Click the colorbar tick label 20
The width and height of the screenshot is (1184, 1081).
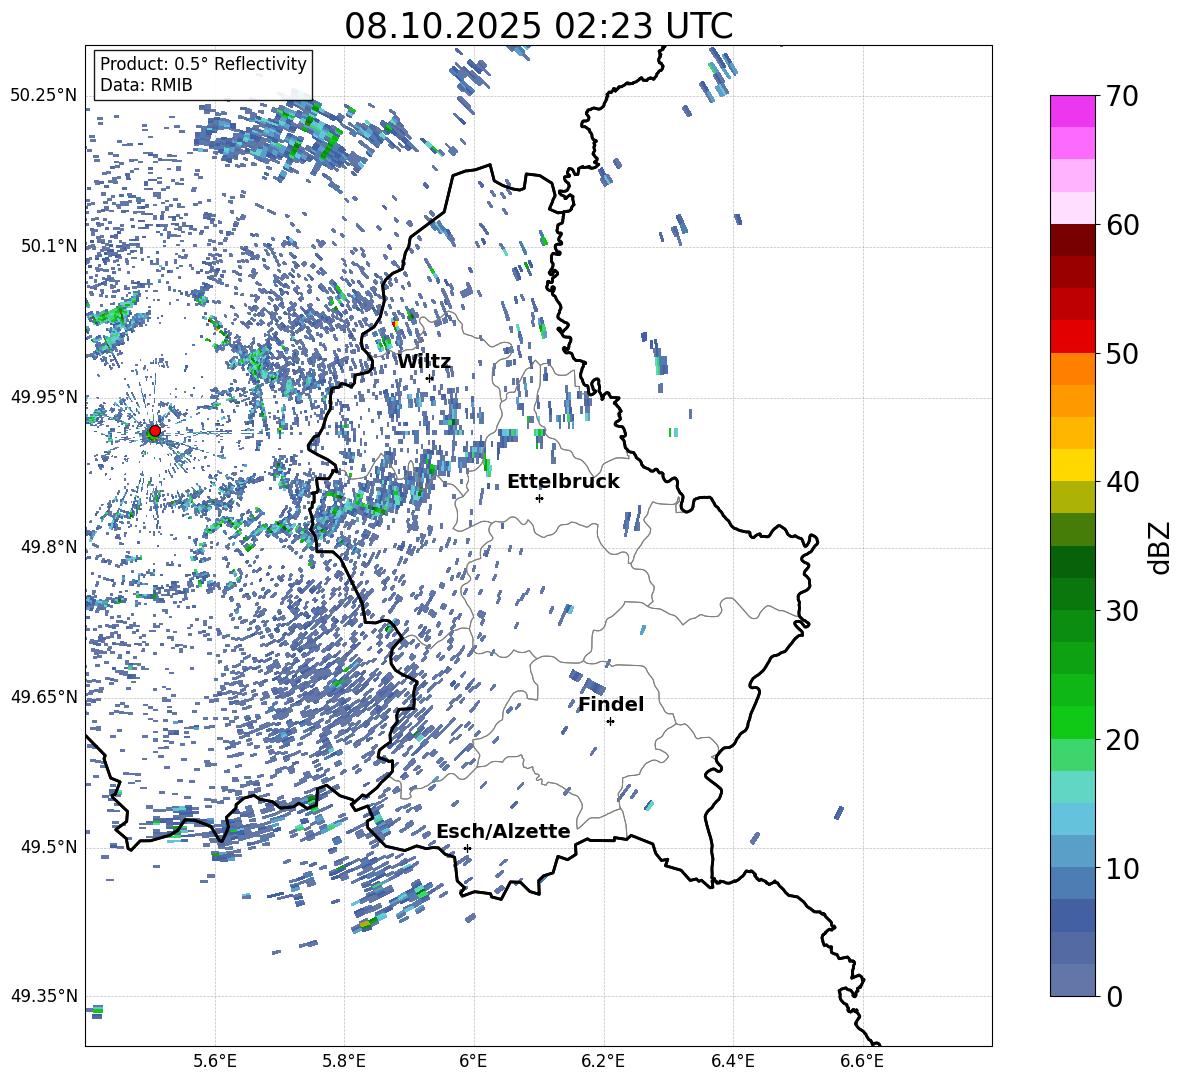pyautogui.click(x=1121, y=739)
